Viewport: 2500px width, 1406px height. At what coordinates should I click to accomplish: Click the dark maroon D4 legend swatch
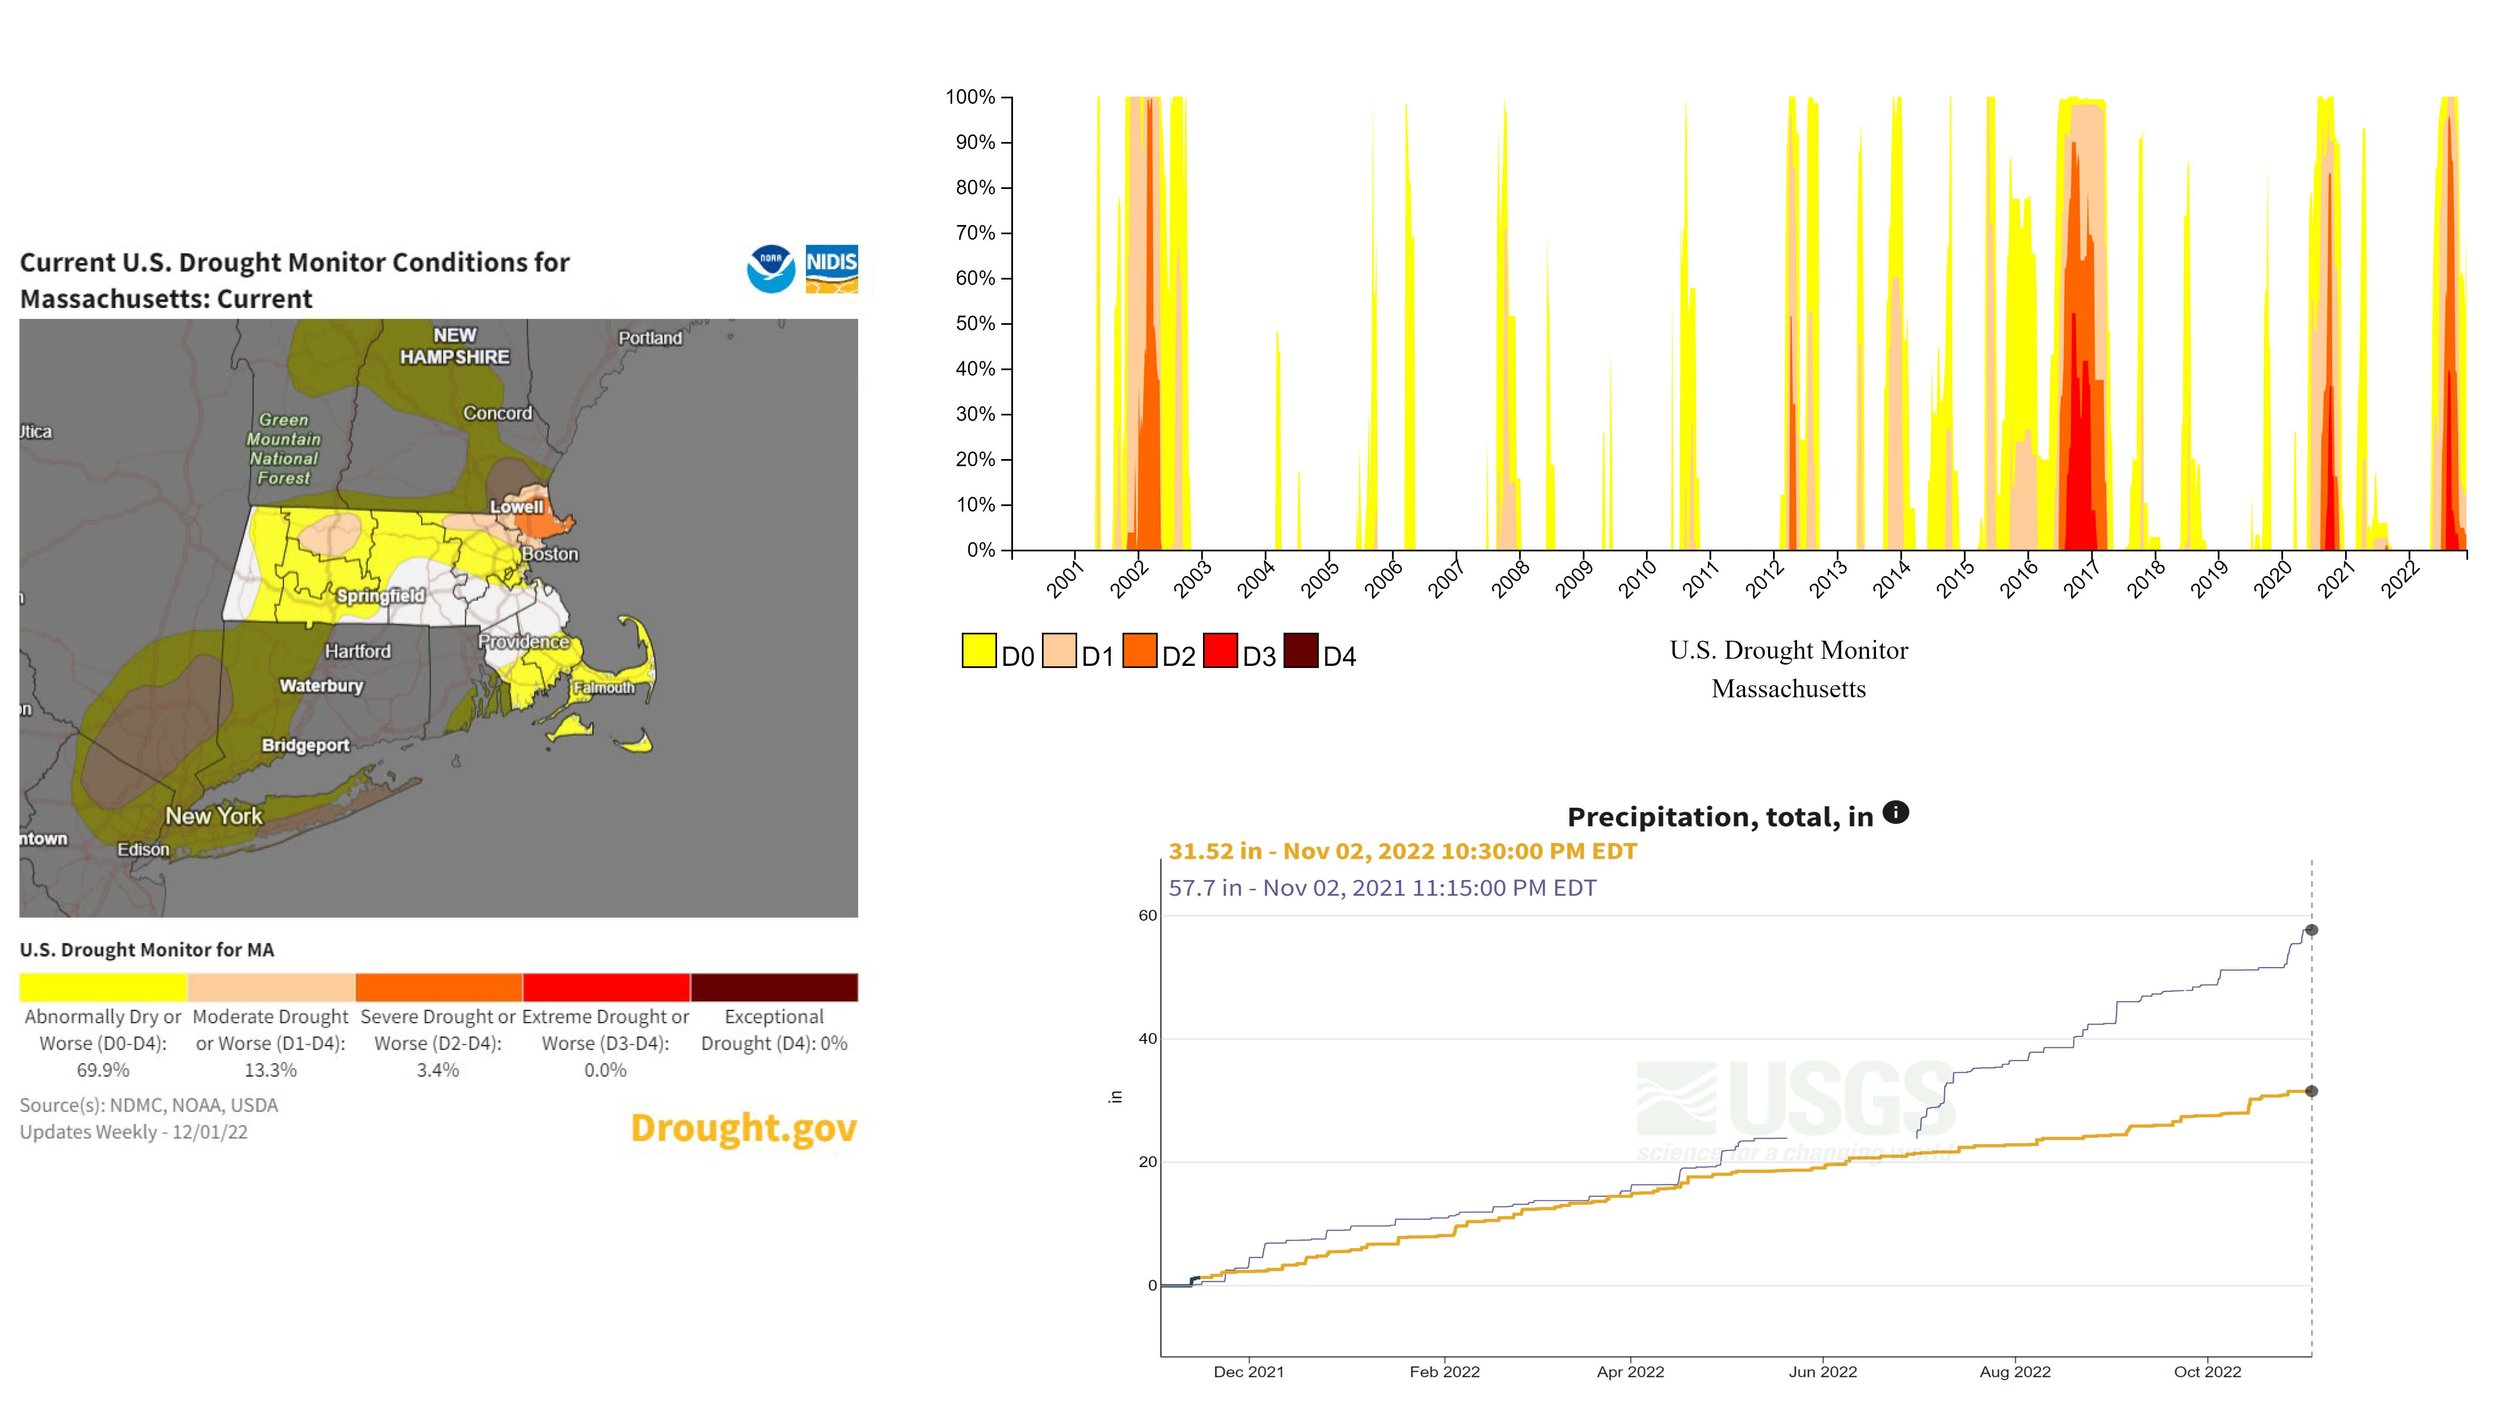pos(1300,650)
